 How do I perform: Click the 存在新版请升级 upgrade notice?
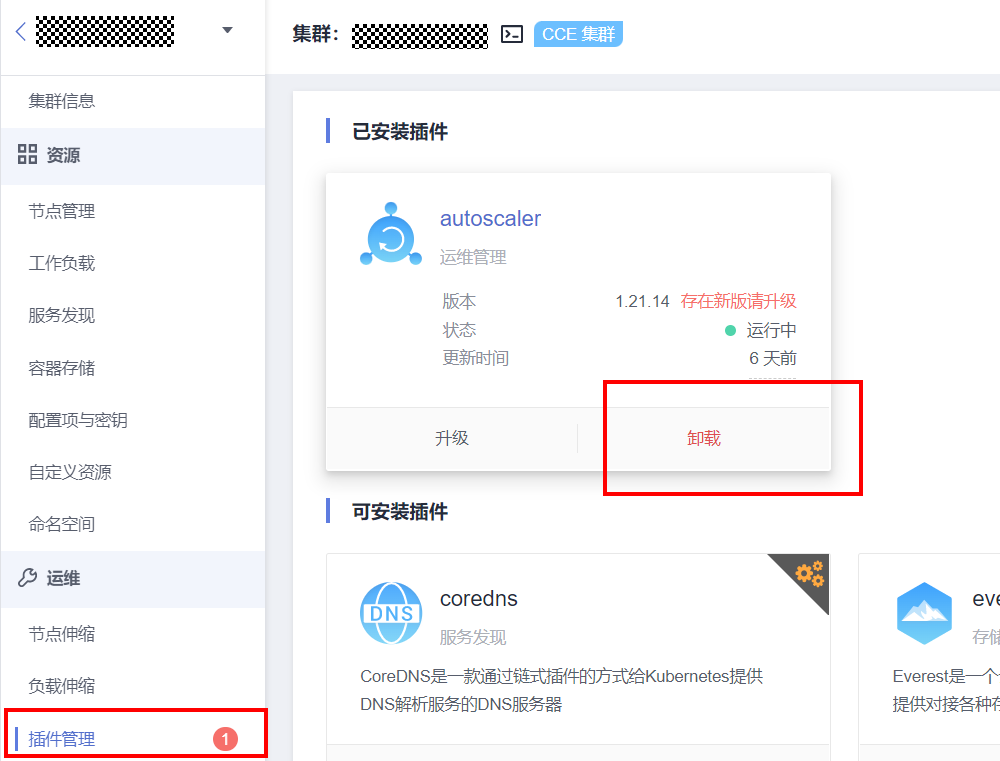tap(739, 301)
